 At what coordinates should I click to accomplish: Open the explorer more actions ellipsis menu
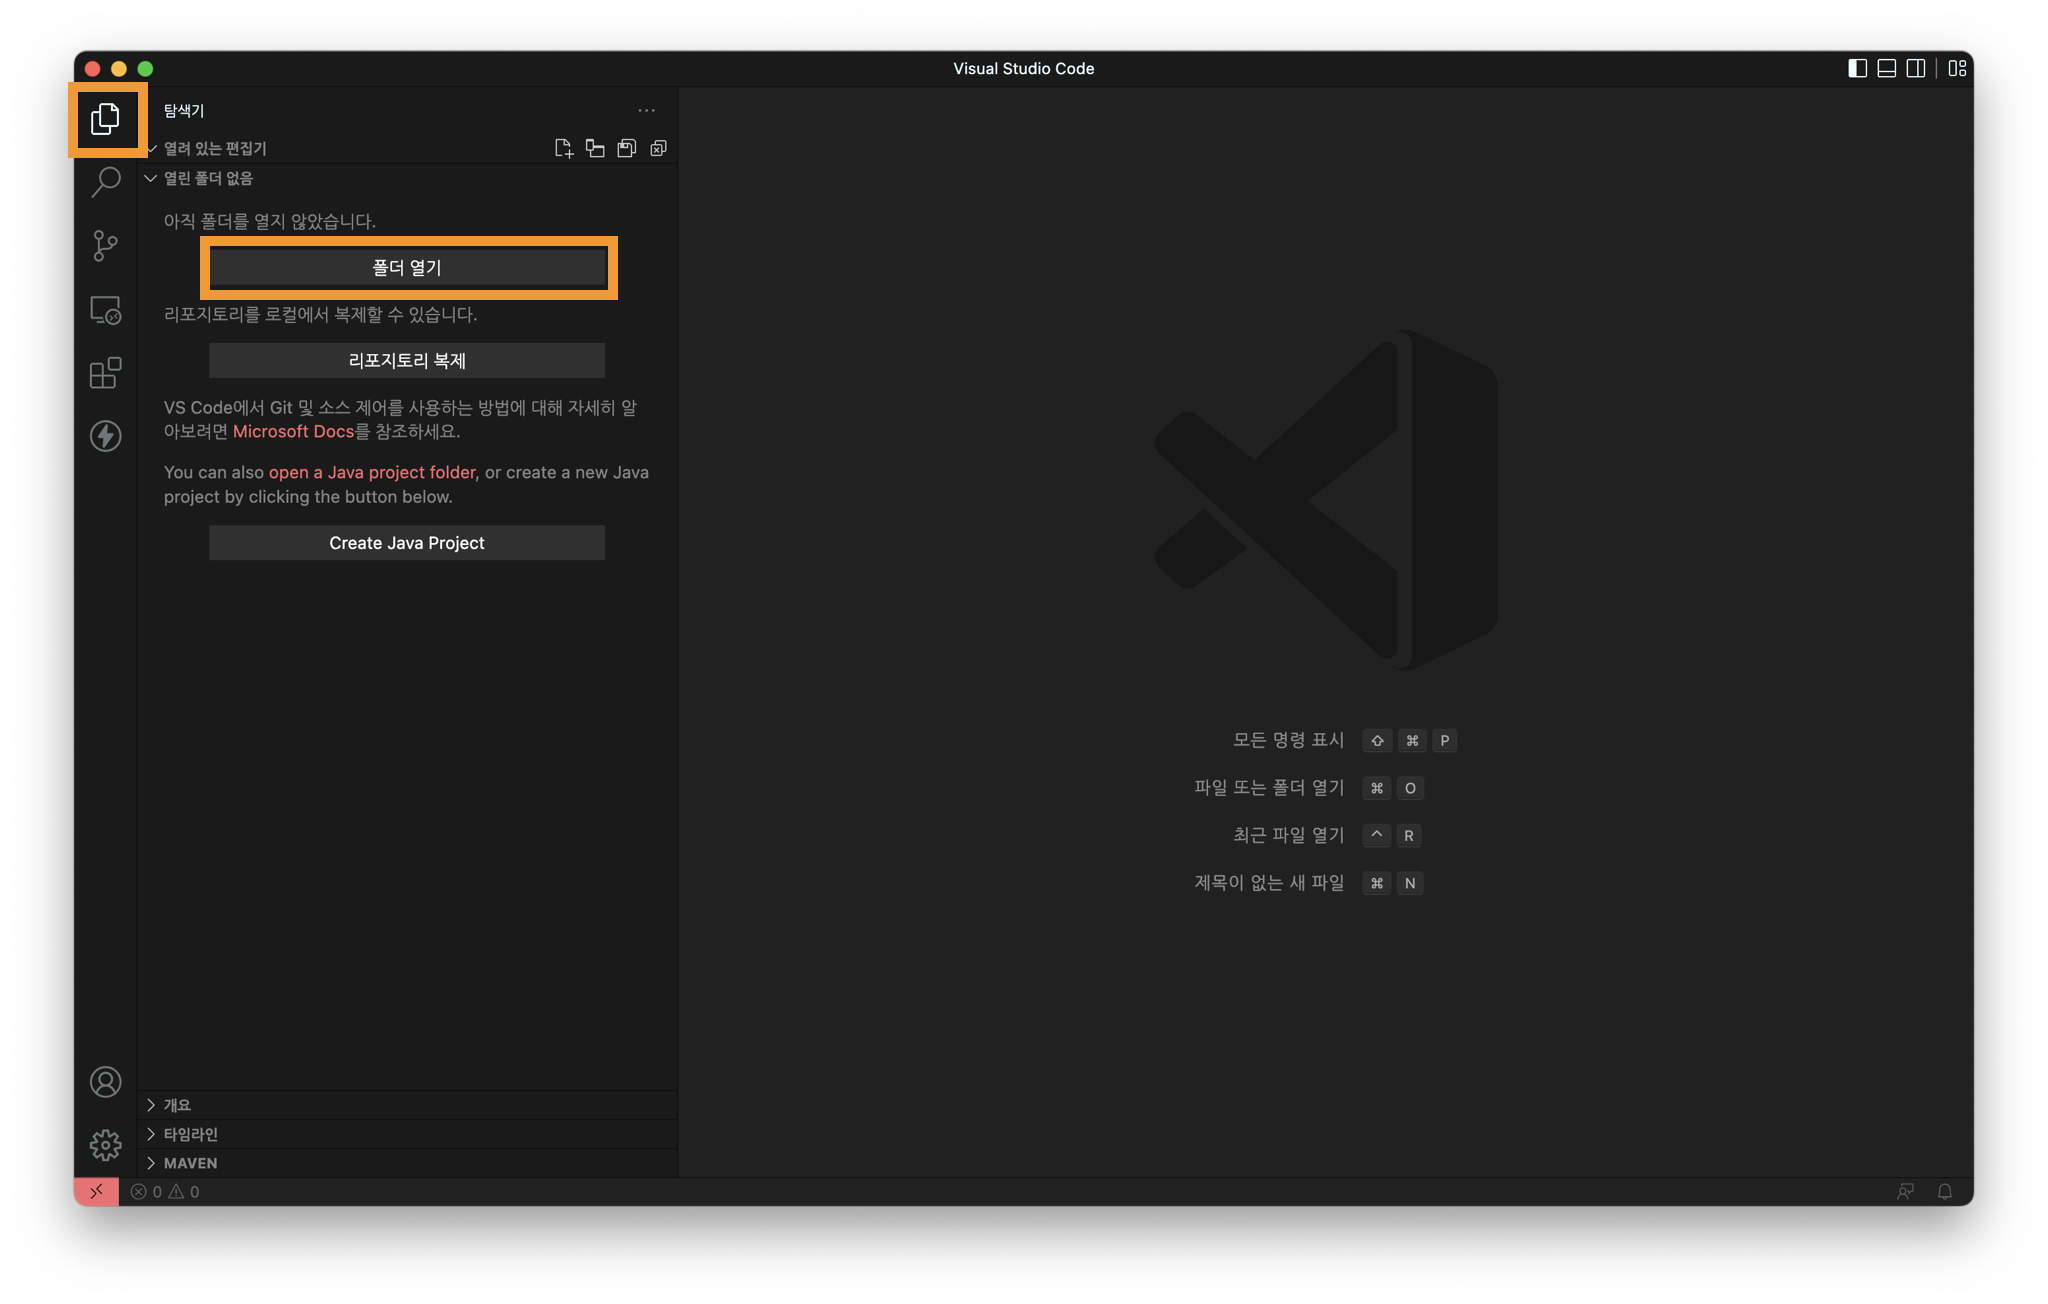pyautogui.click(x=646, y=111)
